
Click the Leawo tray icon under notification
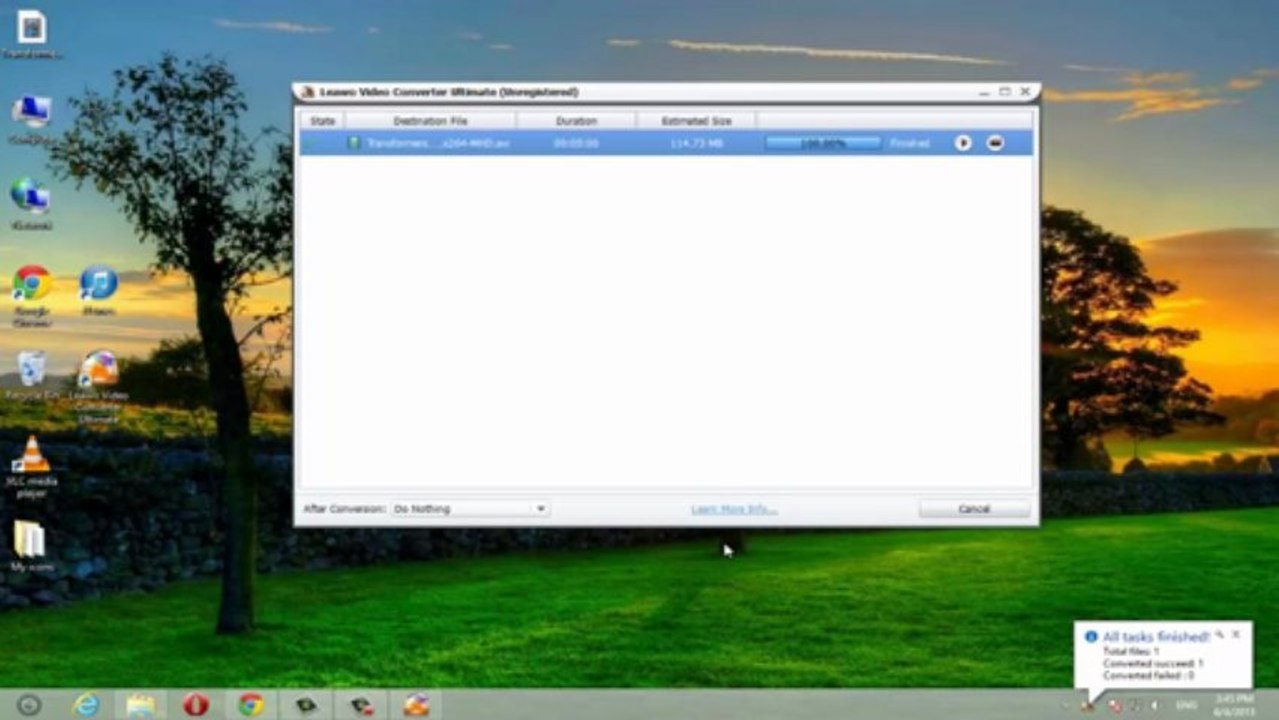click(x=1088, y=705)
